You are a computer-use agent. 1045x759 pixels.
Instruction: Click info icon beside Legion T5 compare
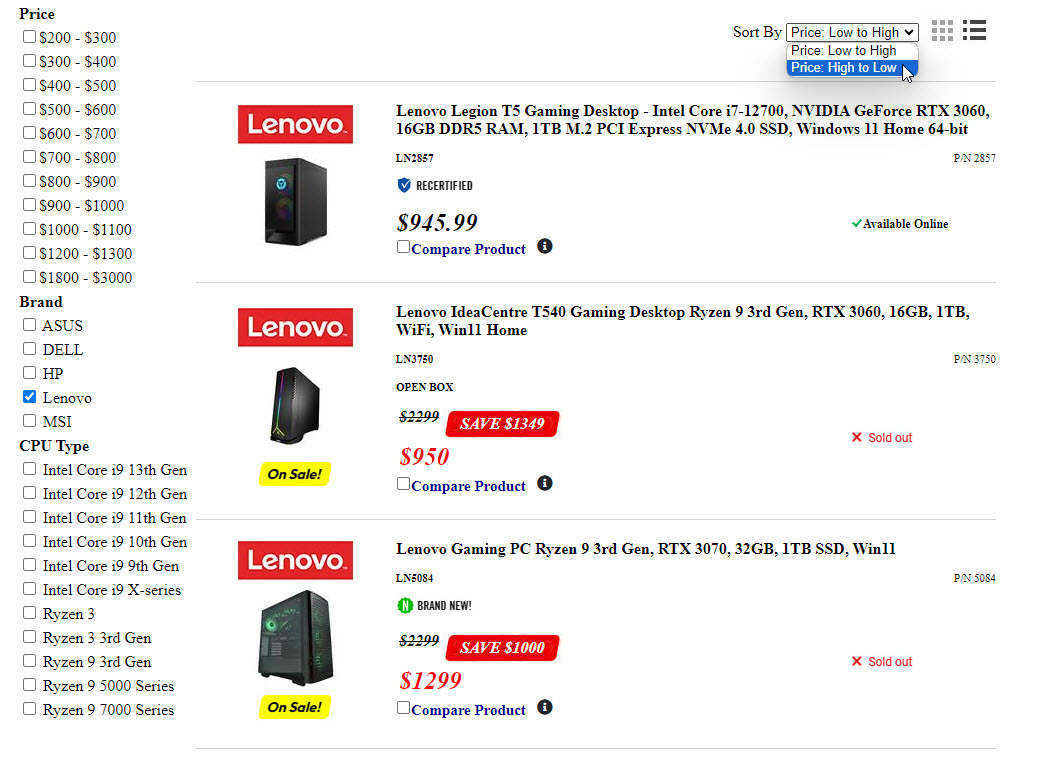545,246
